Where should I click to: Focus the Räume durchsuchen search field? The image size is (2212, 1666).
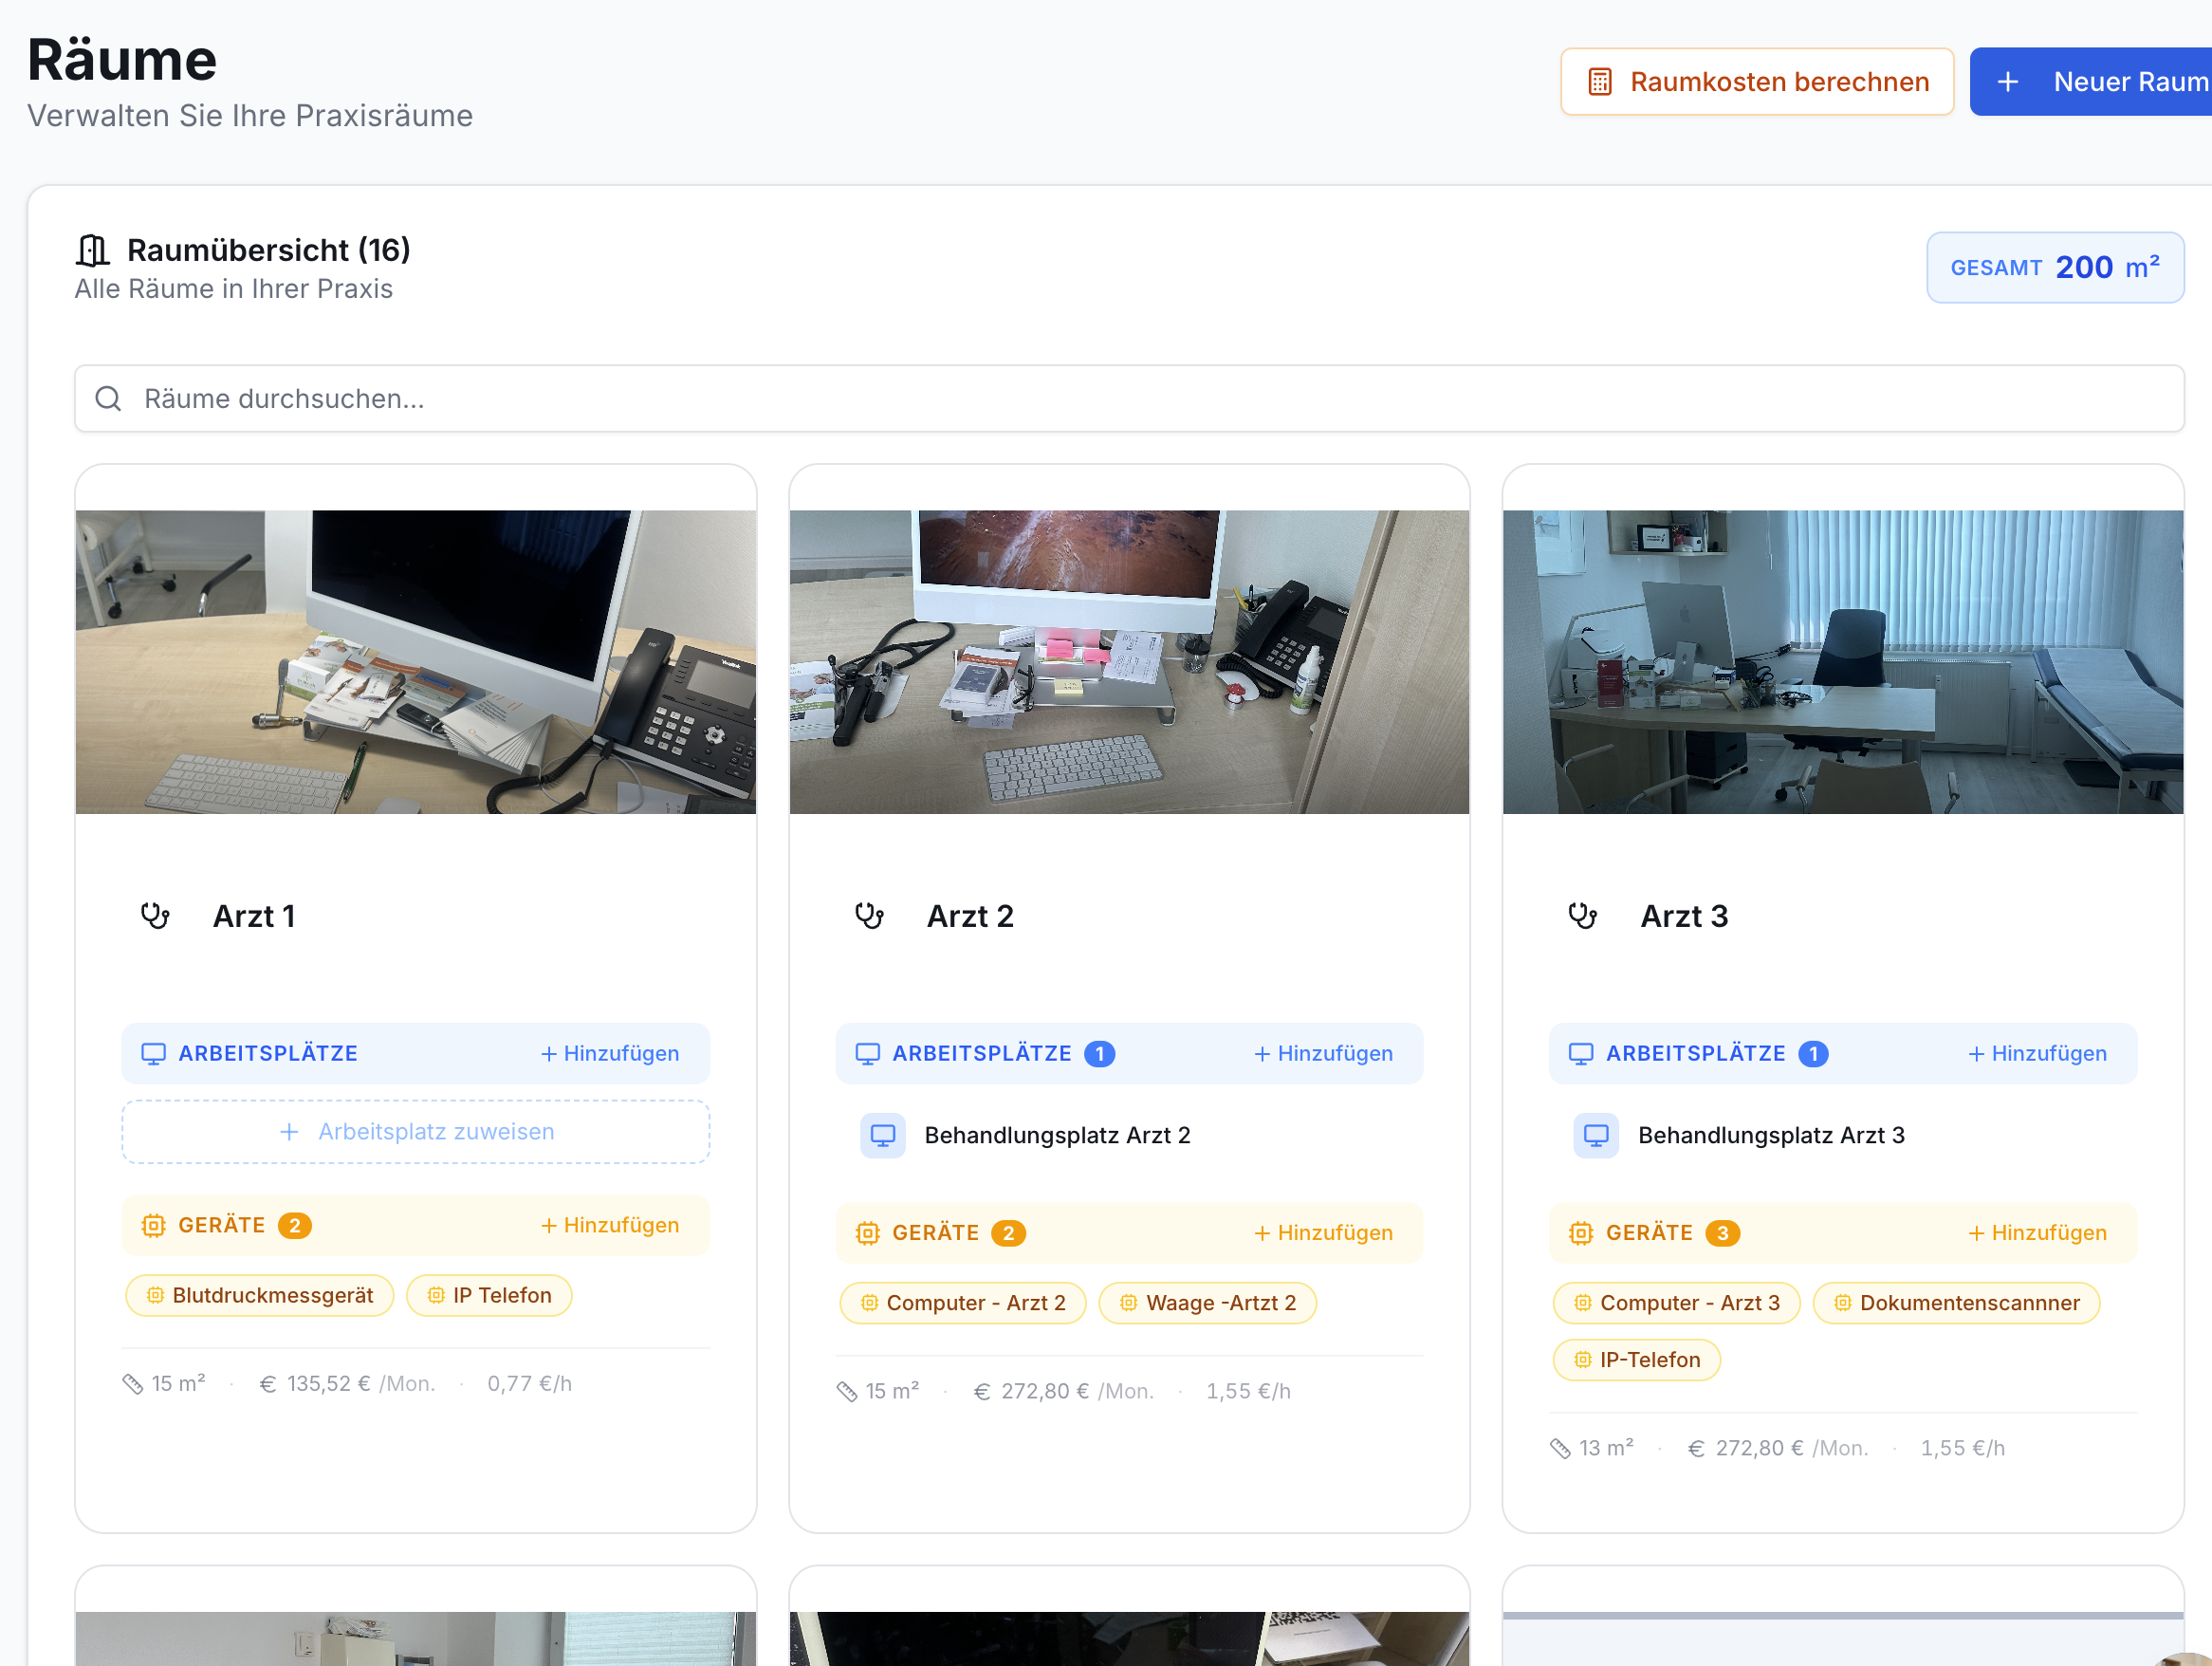(x=1129, y=399)
